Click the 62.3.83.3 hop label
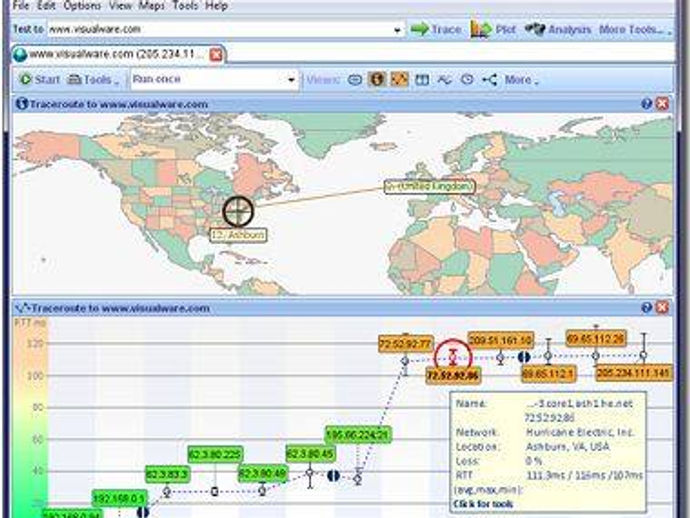The height and width of the screenshot is (518, 690). 168,474
